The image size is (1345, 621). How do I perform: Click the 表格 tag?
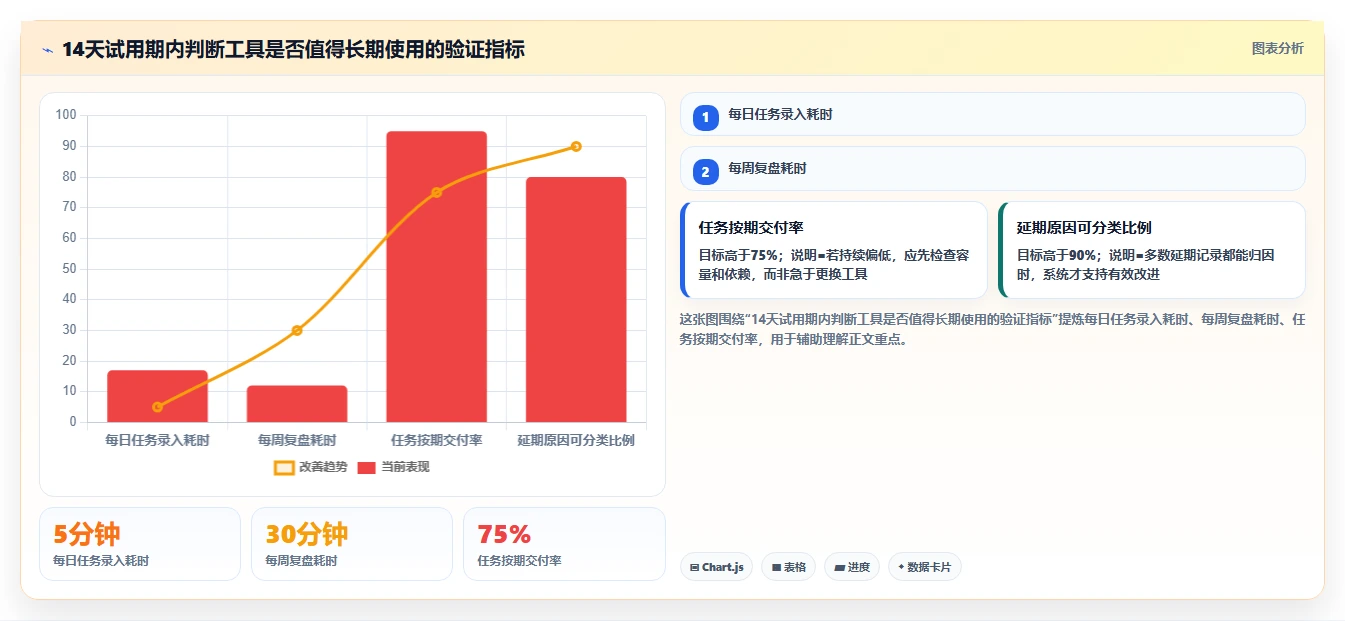[789, 567]
